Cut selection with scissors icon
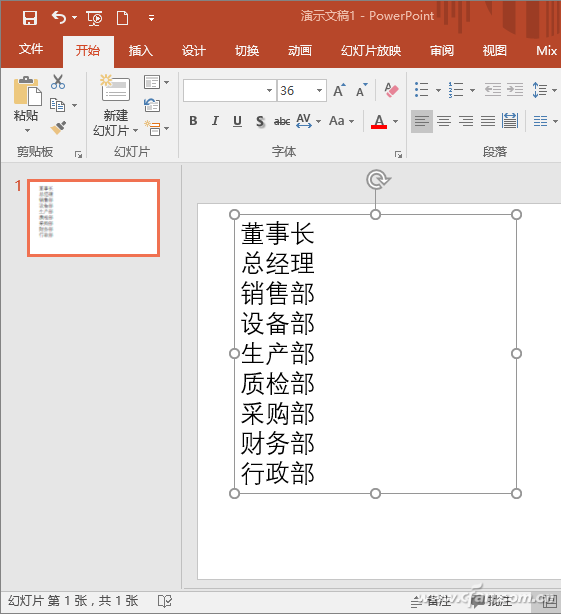561x614 pixels. (x=58, y=82)
